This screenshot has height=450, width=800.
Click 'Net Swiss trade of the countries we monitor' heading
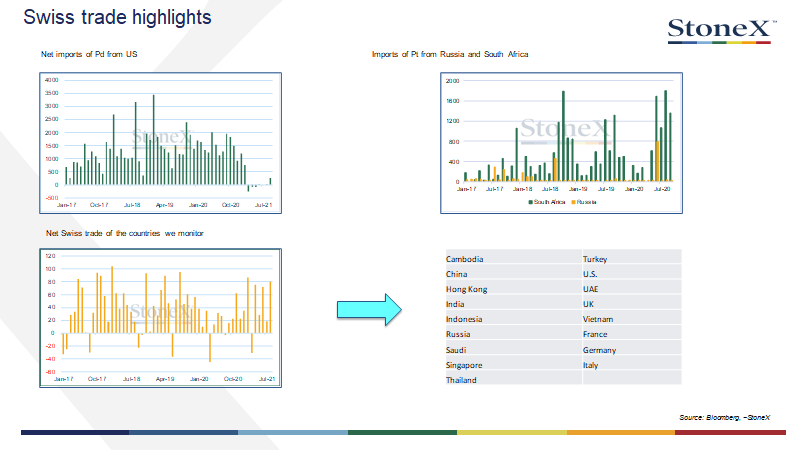pyautogui.click(x=124, y=233)
